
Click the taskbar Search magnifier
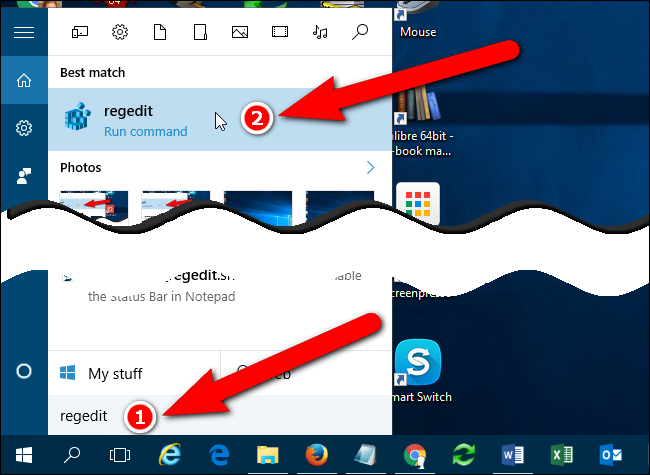tap(72, 455)
